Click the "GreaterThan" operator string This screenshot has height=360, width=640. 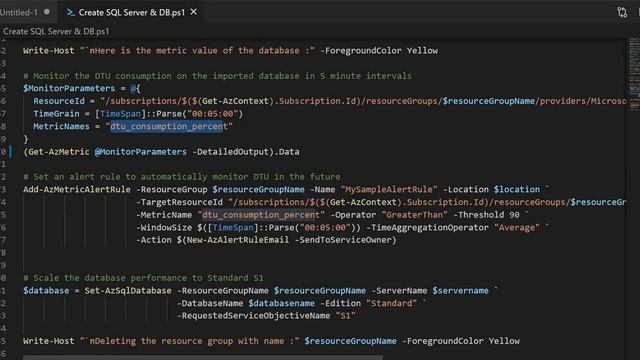pos(414,215)
